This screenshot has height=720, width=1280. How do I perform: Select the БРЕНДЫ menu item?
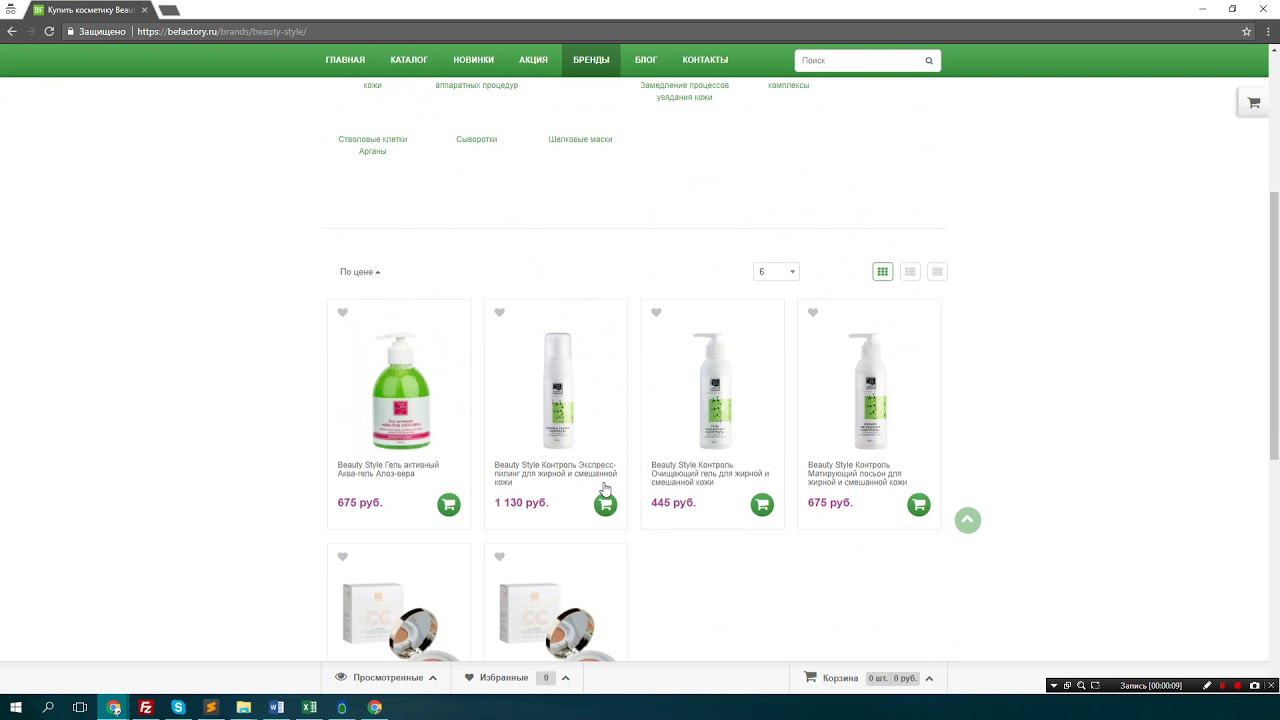(x=591, y=60)
